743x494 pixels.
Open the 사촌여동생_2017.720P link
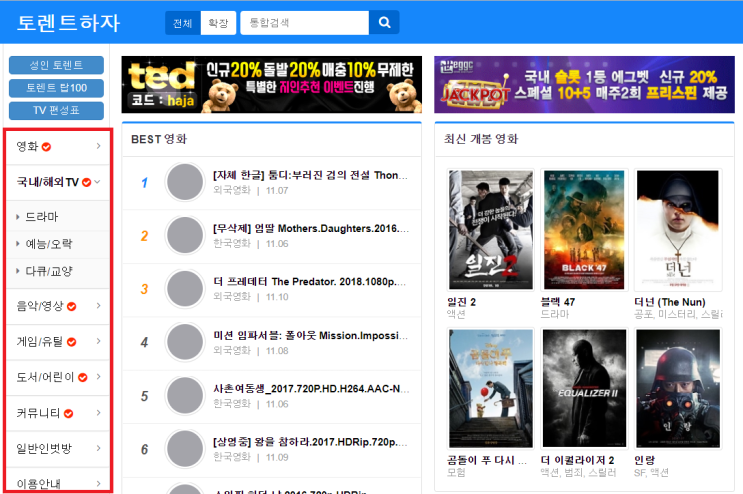pos(311,389)
